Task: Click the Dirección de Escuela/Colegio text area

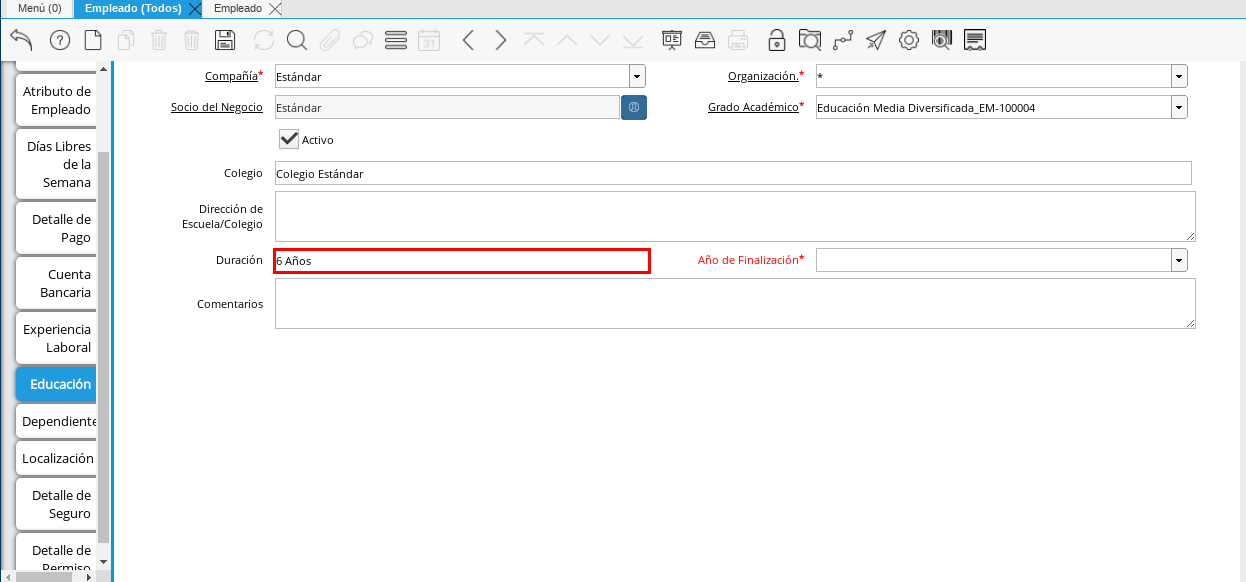Action: point(735,216)
